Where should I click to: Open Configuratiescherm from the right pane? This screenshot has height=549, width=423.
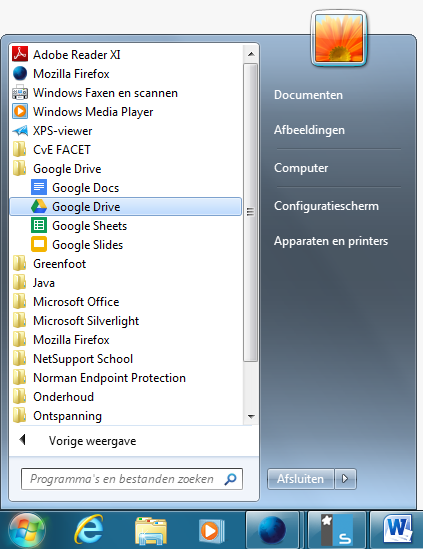coord(326,206)
